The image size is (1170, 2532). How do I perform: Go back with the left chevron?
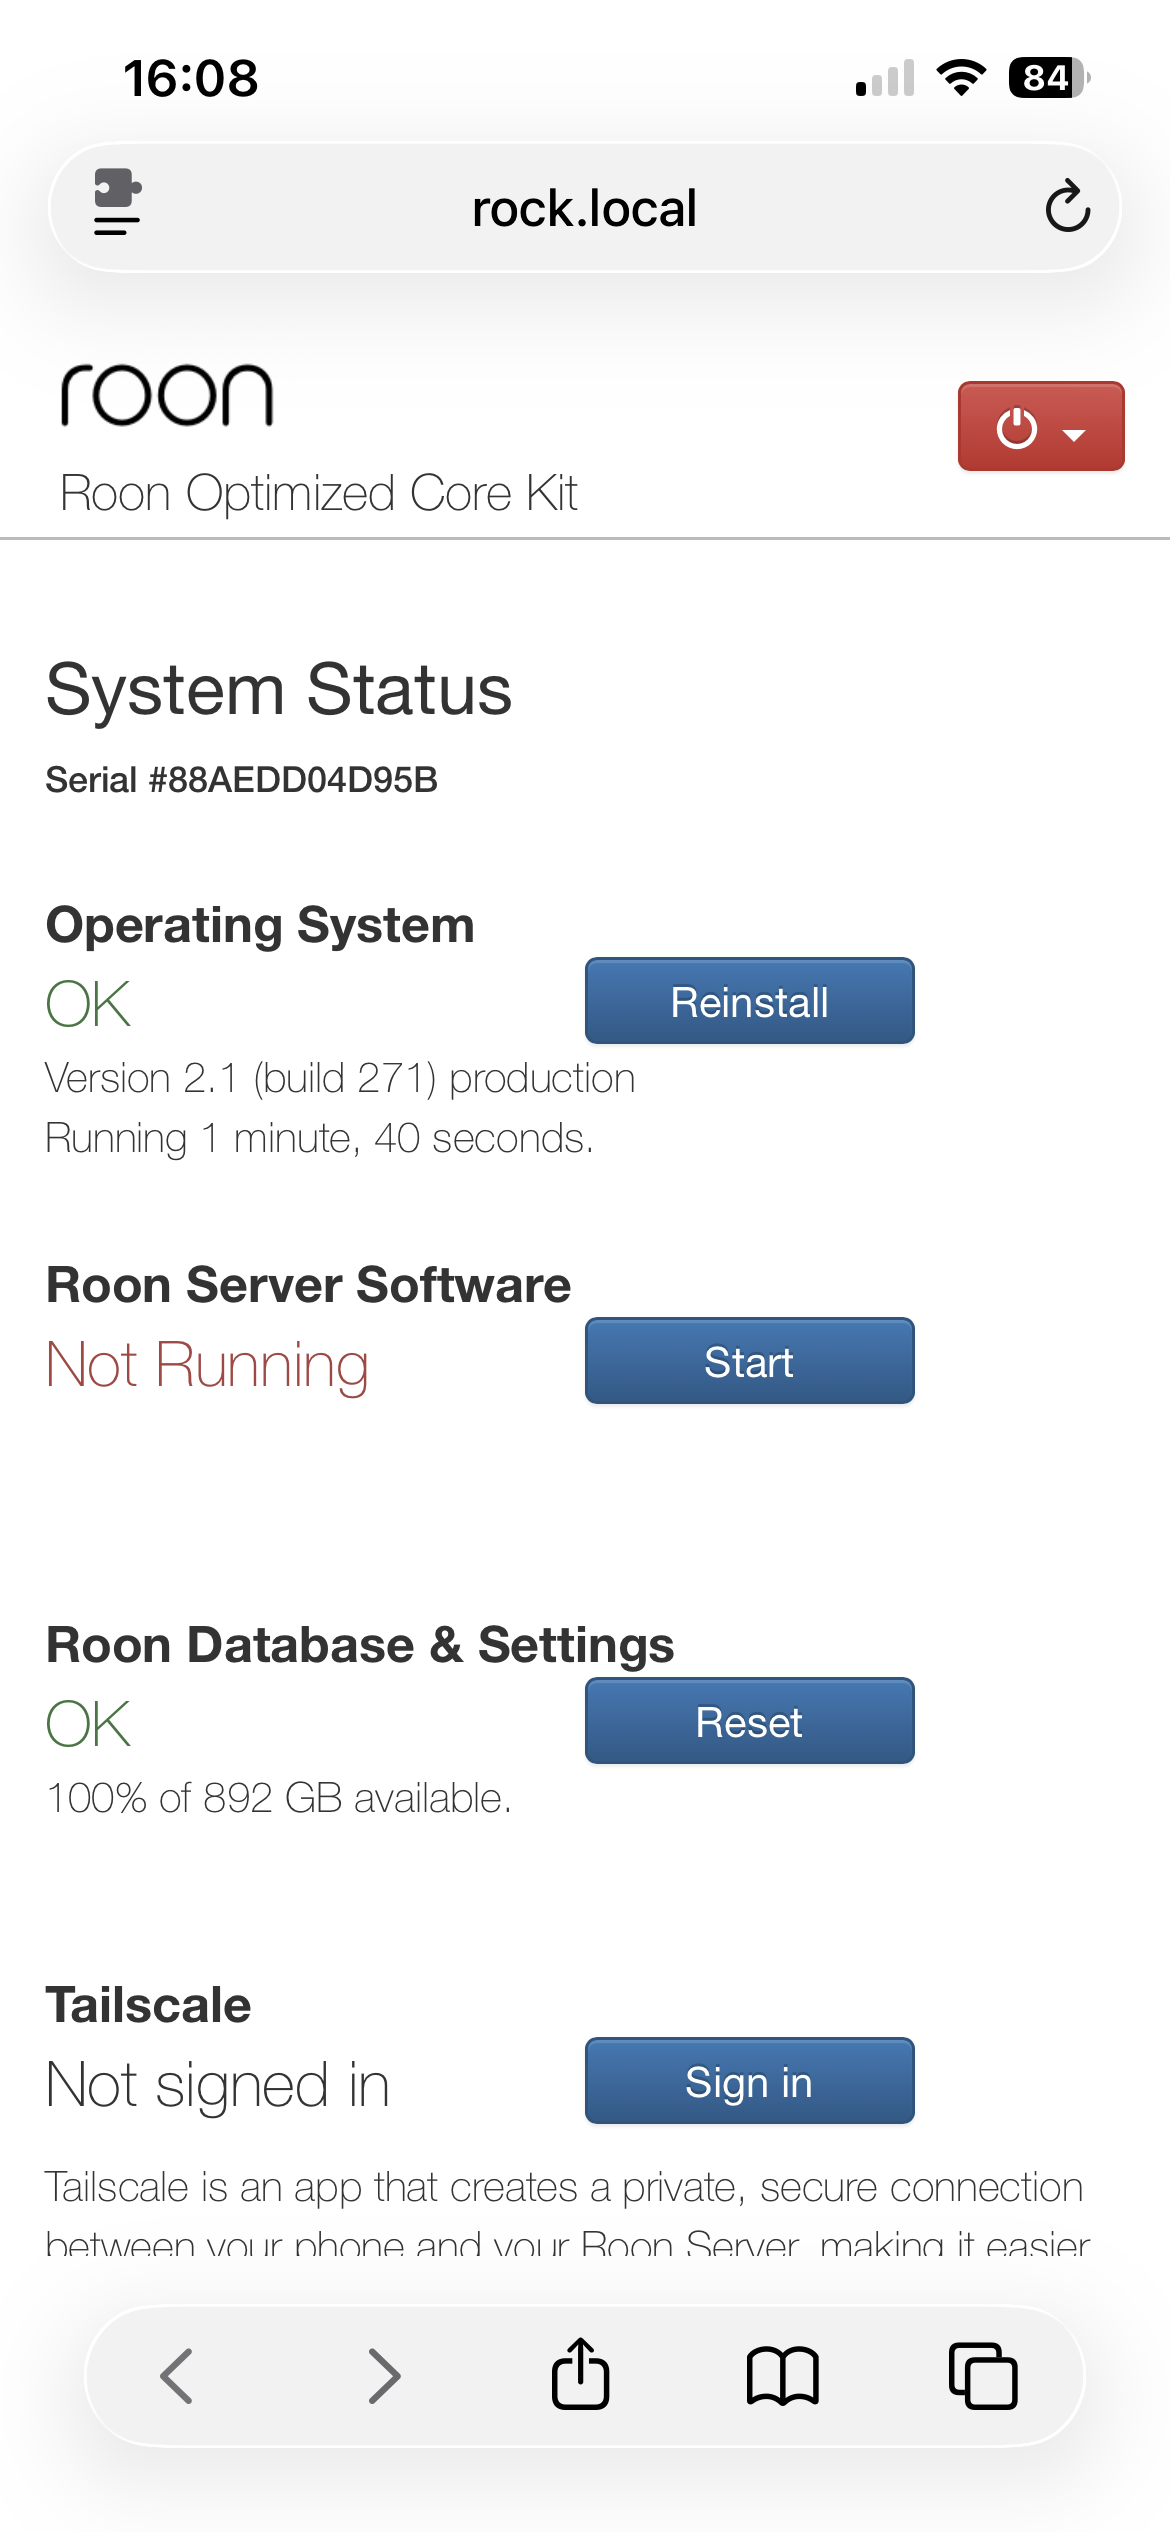point(176,2376)
